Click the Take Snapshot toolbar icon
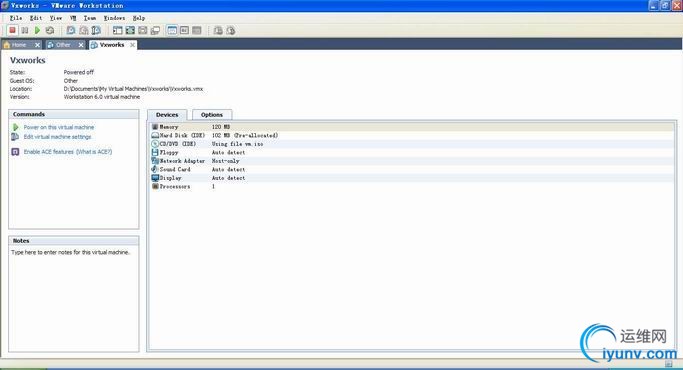 (71, 30)
